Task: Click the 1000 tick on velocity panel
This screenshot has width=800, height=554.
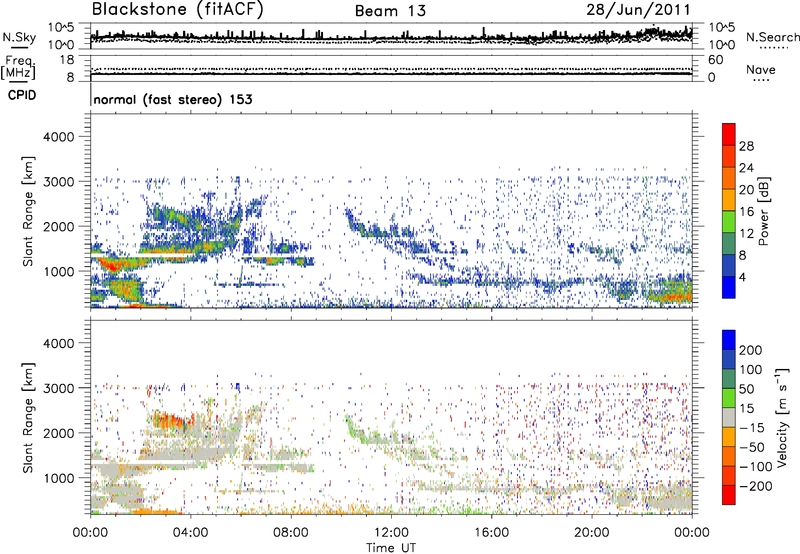Action: click(x=58, y=478)
